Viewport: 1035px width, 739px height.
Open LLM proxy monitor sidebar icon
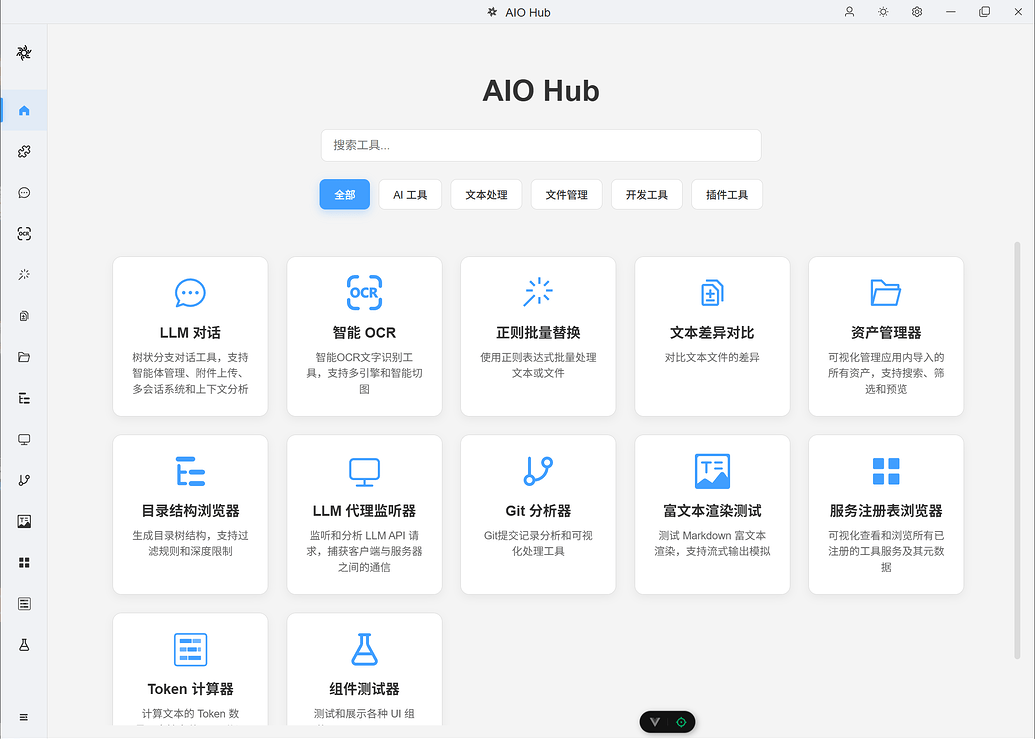(24, 439)
